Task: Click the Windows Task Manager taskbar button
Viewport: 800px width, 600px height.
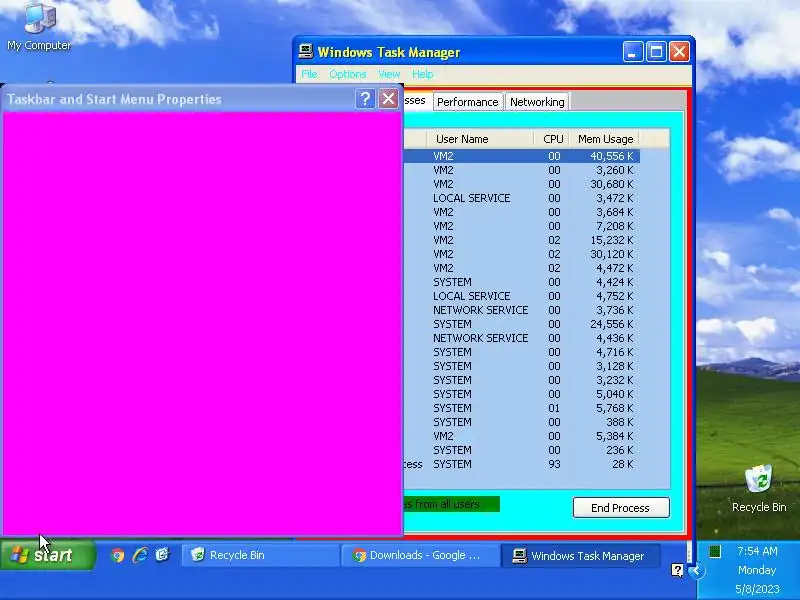Action: 581,556
